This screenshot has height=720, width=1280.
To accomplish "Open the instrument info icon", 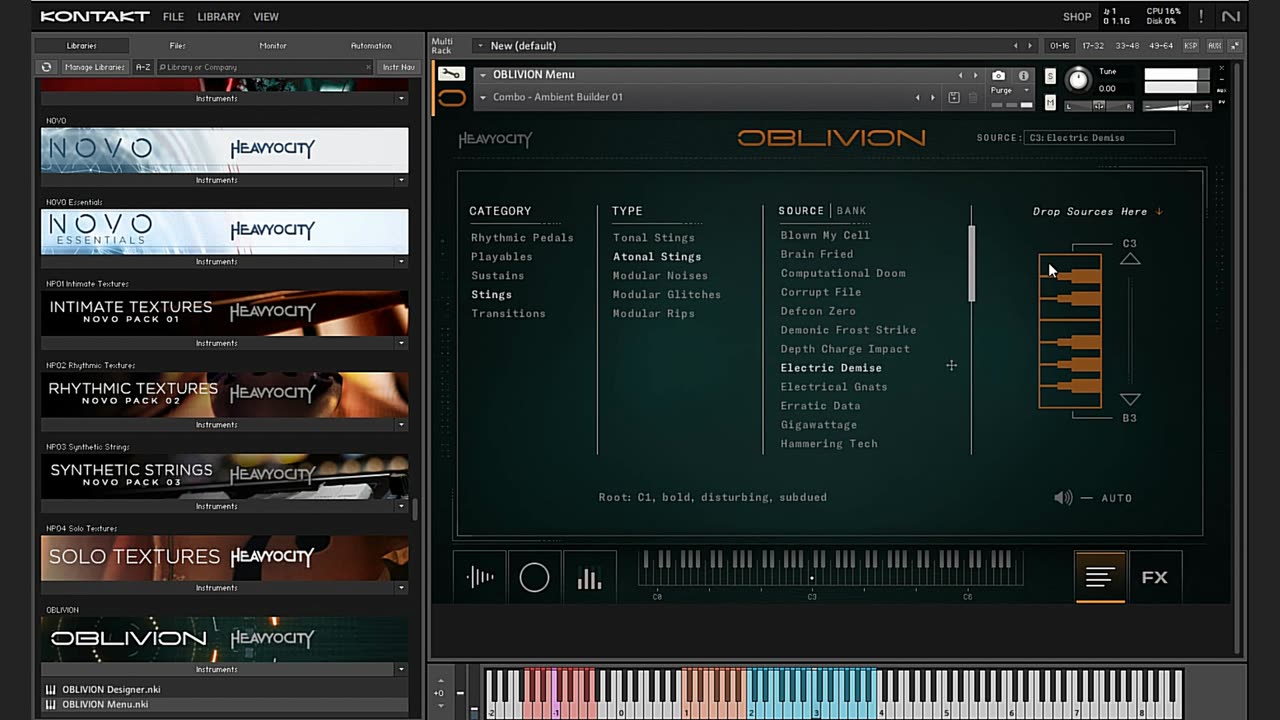I will [x=1023, y=75].
